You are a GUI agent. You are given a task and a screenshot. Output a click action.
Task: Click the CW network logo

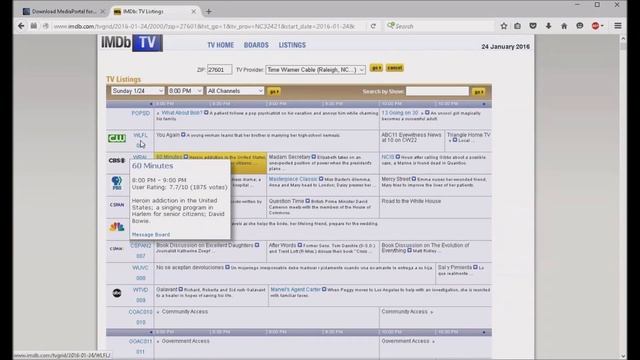click(117, 138)
